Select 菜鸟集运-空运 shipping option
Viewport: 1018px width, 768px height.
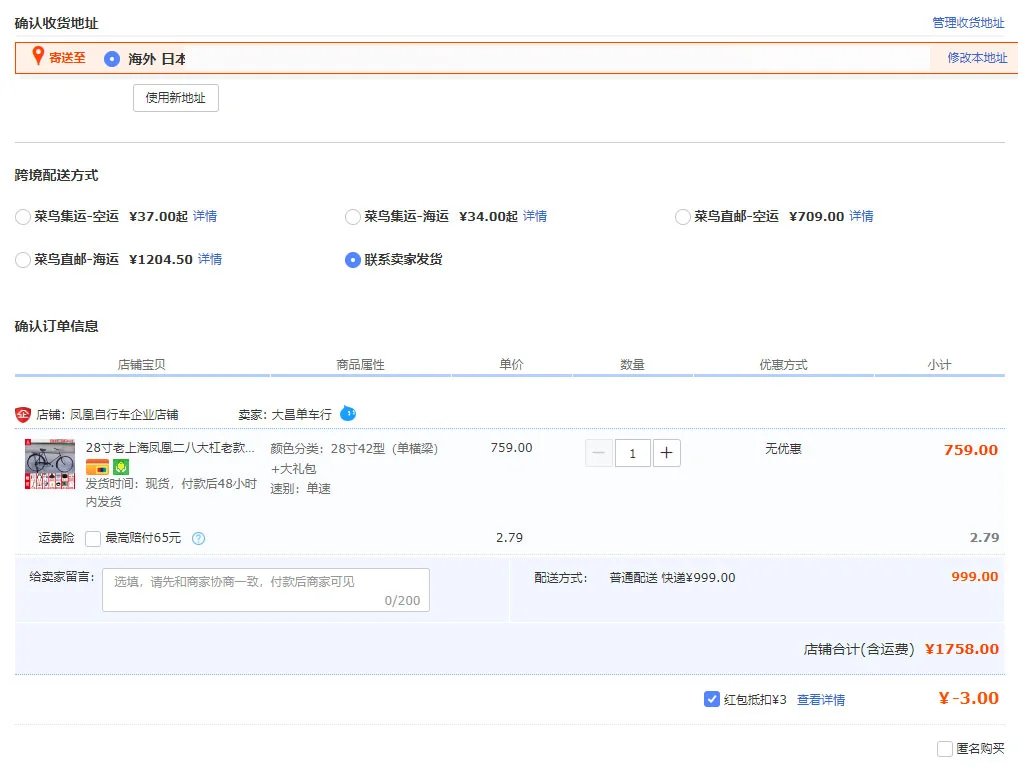click(x=23, y=216)
